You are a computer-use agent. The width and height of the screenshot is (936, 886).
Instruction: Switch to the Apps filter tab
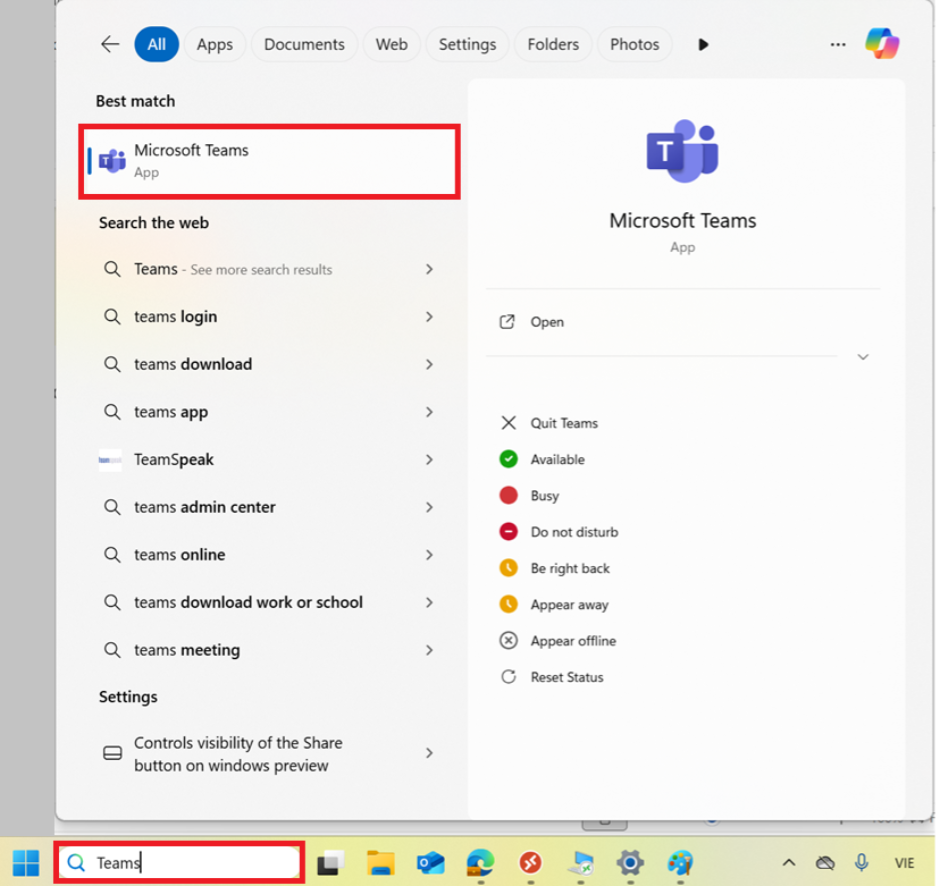(215, 44)
